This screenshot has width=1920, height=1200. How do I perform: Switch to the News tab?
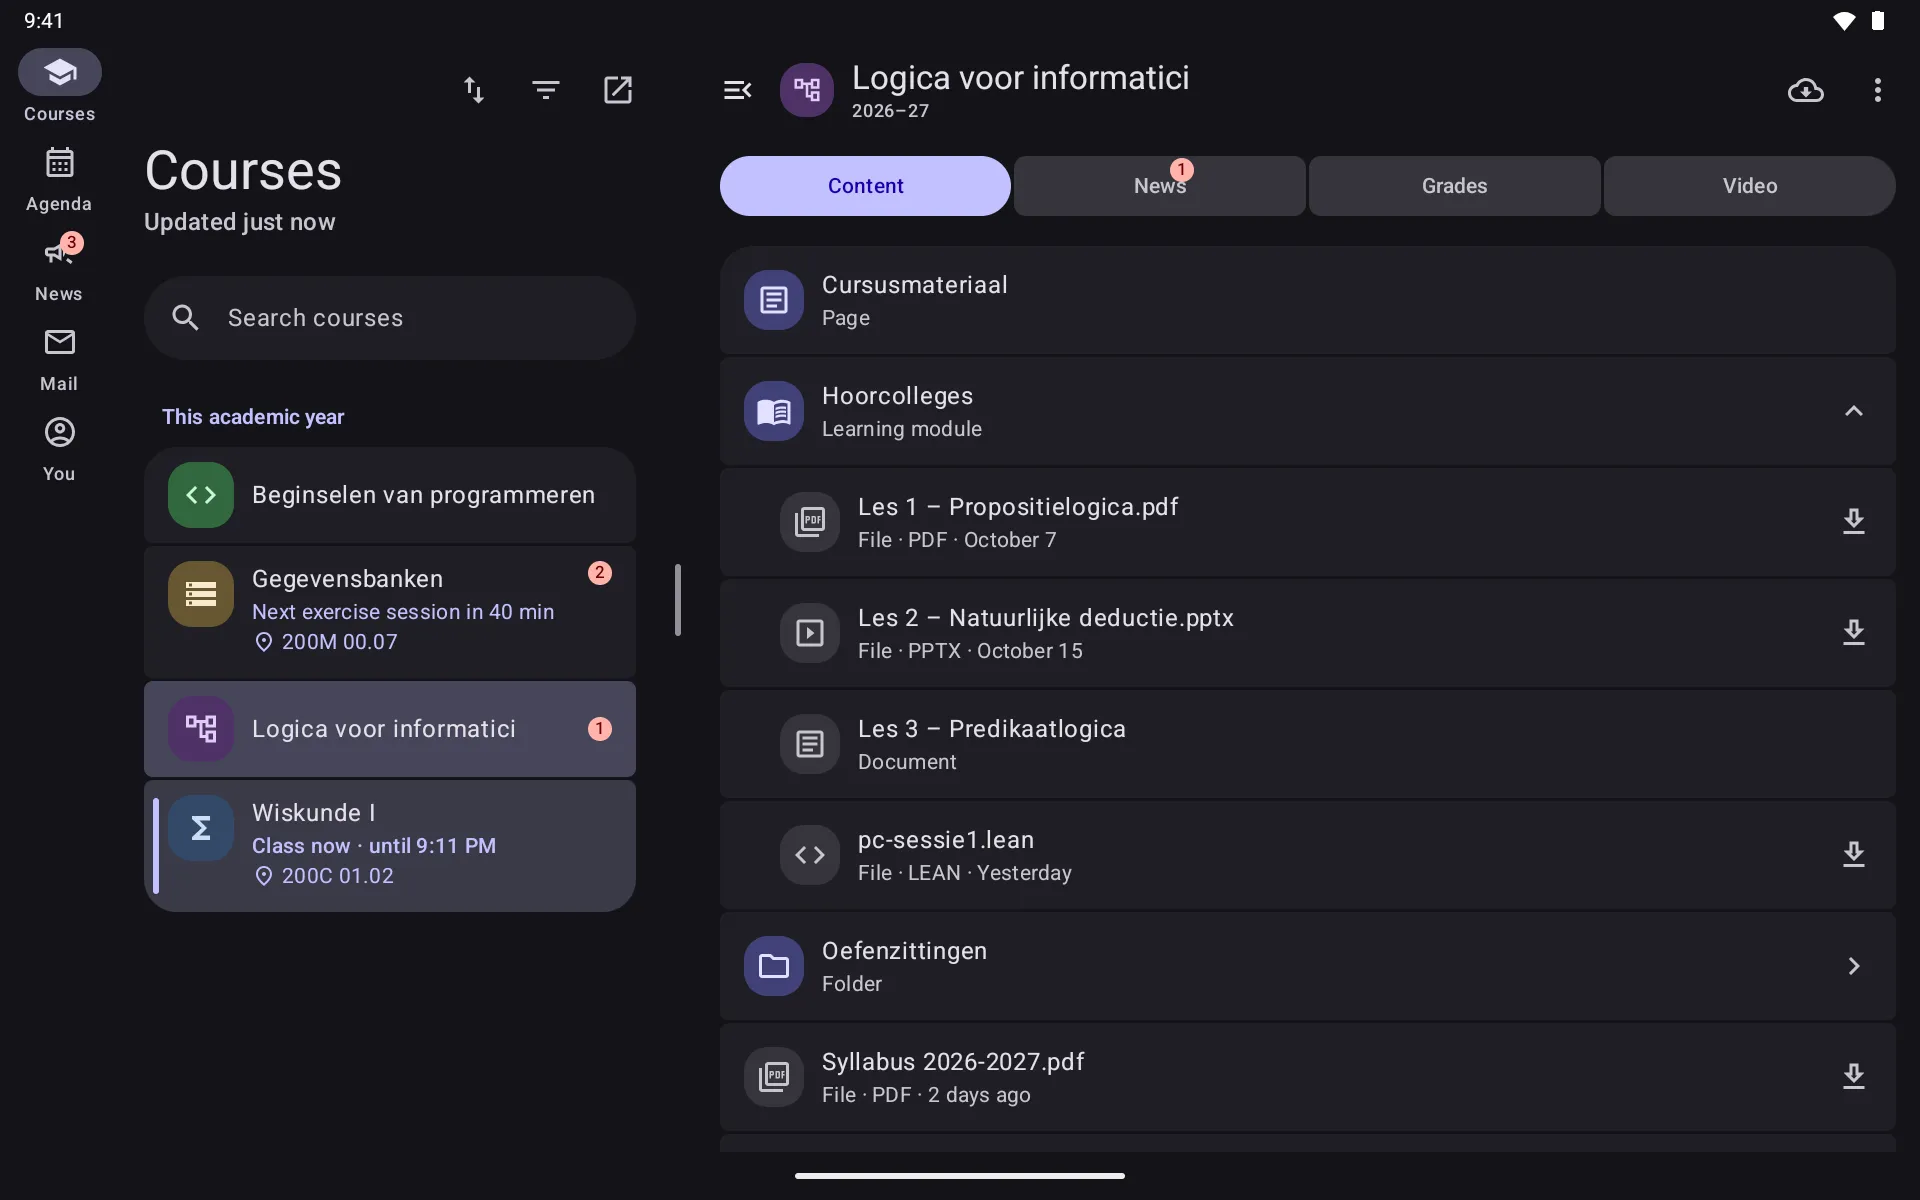(x=1160, y=186)
